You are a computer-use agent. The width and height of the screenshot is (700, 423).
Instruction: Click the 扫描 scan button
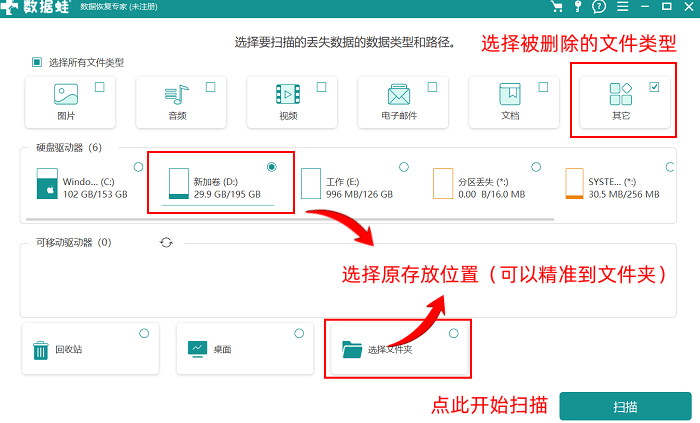(x=625, y=406)
